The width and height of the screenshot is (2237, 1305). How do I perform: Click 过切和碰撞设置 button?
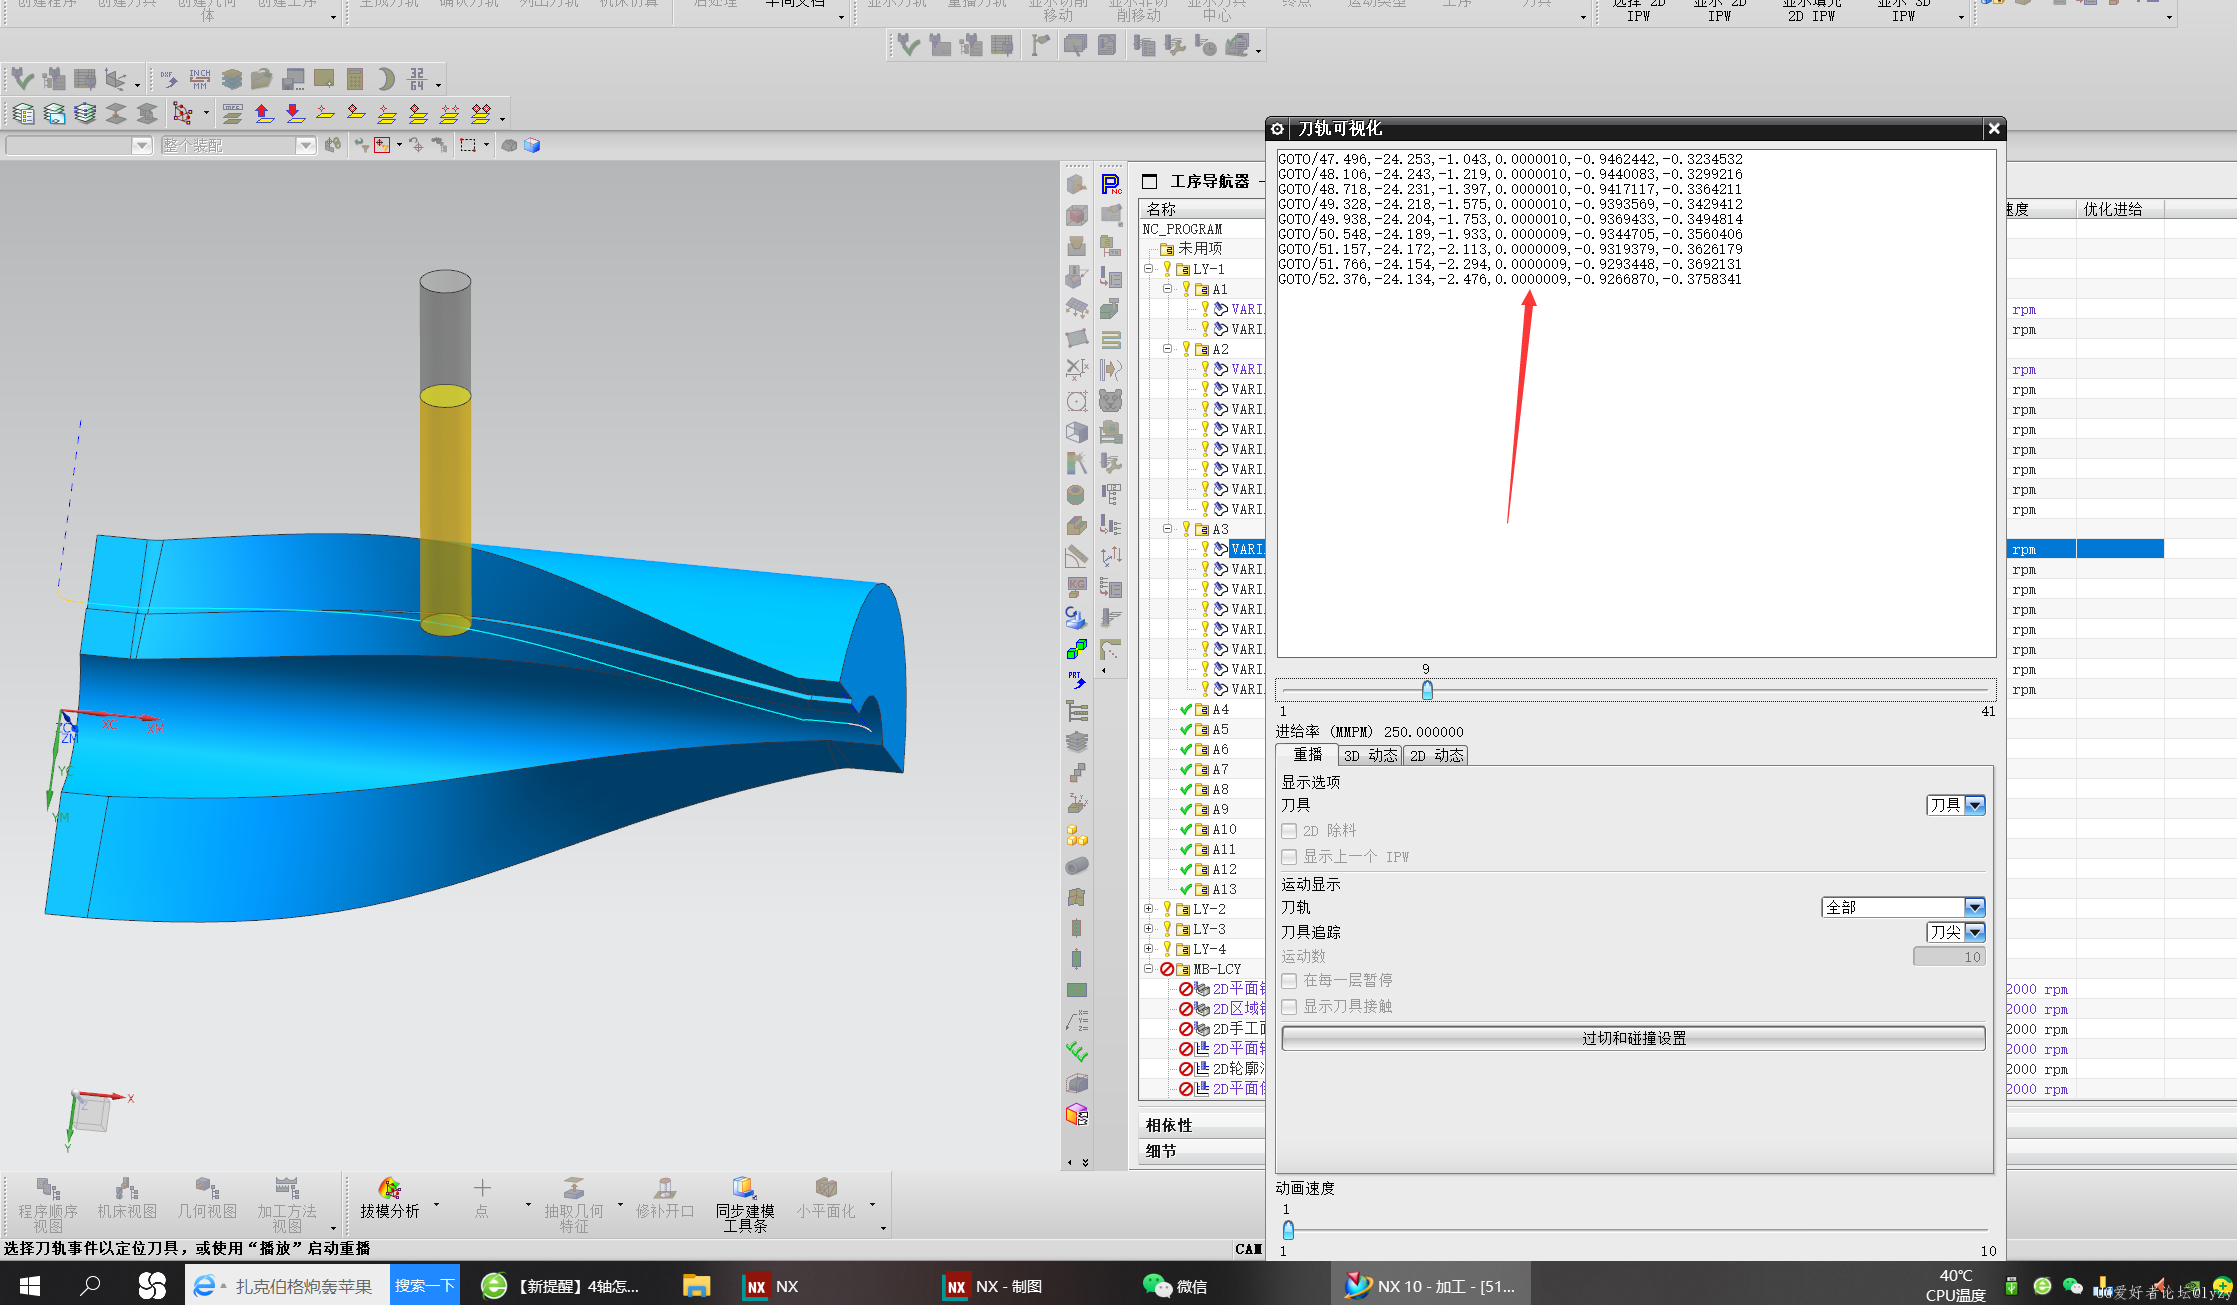1634,1039
